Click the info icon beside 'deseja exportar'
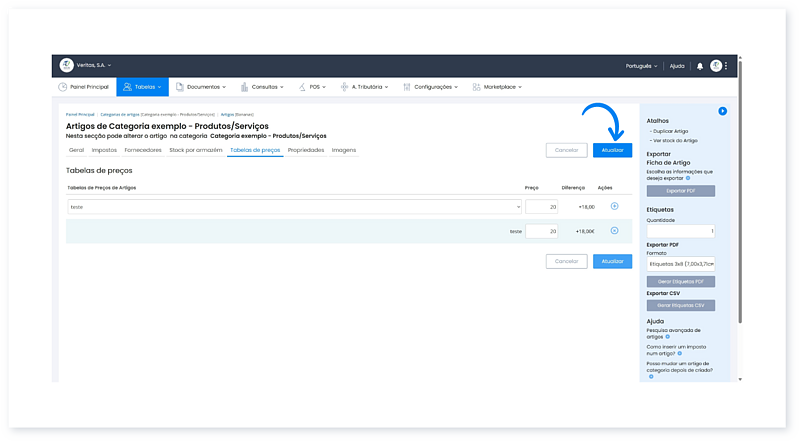 point(688,178)
